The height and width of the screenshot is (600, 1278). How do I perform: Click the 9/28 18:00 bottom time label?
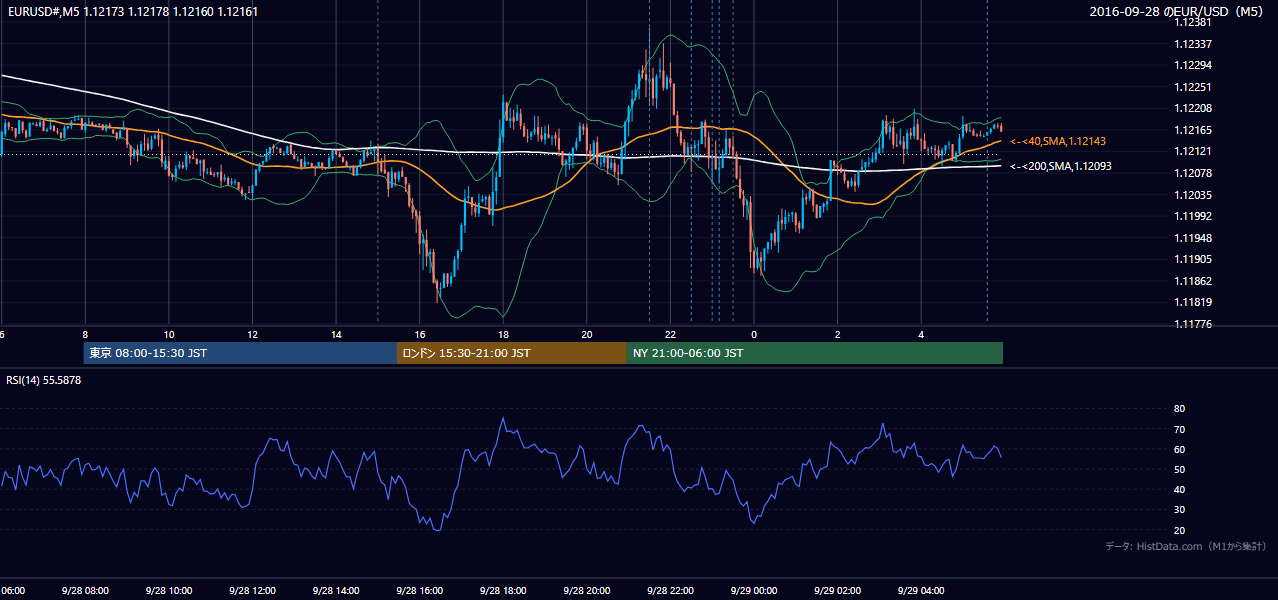point(502,591)
